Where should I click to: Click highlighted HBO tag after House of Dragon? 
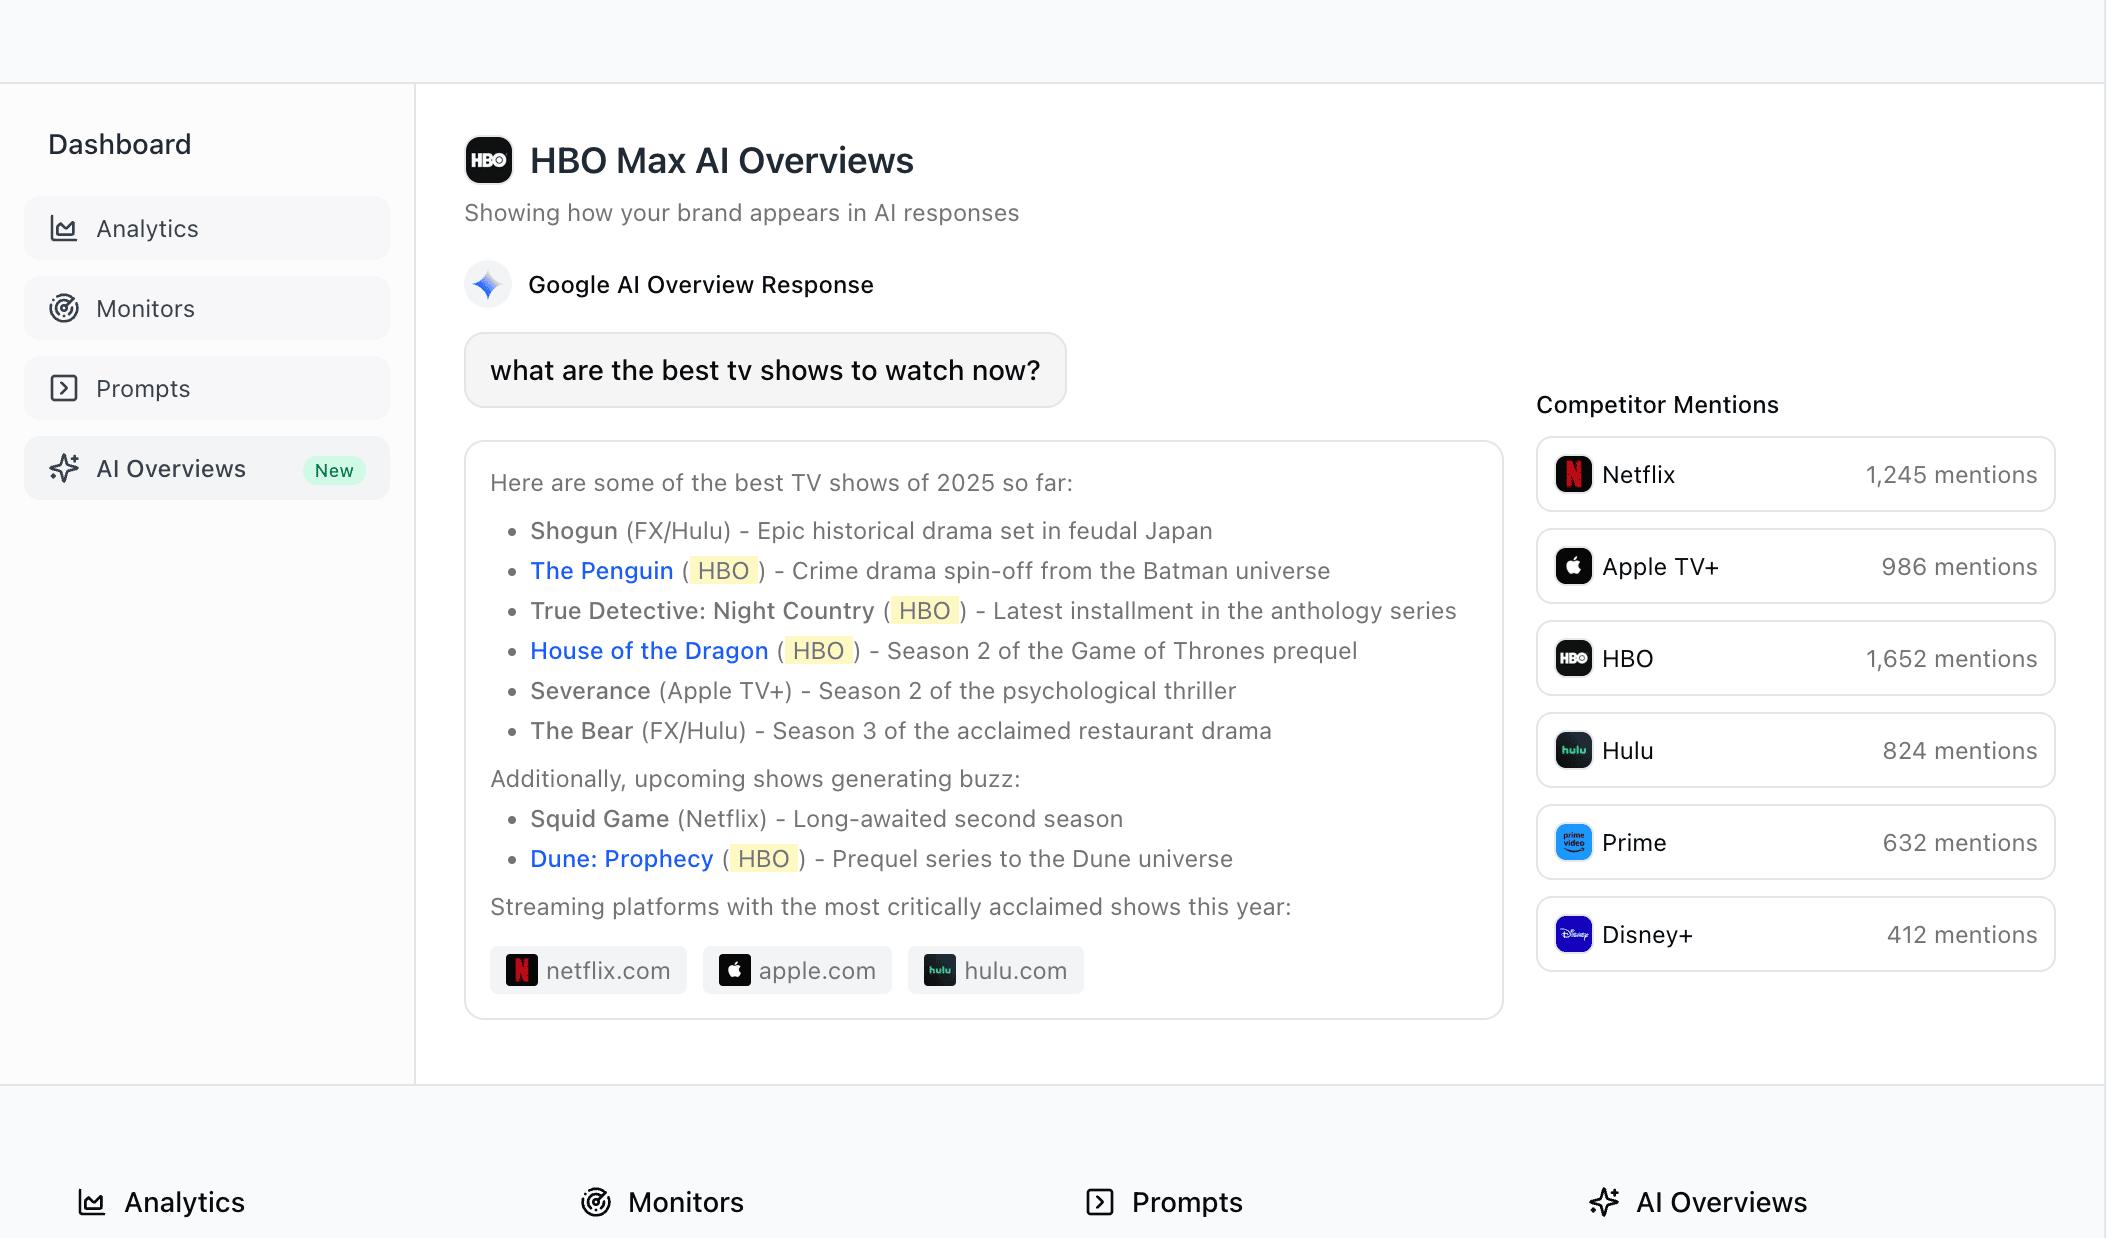coord(819,651)
